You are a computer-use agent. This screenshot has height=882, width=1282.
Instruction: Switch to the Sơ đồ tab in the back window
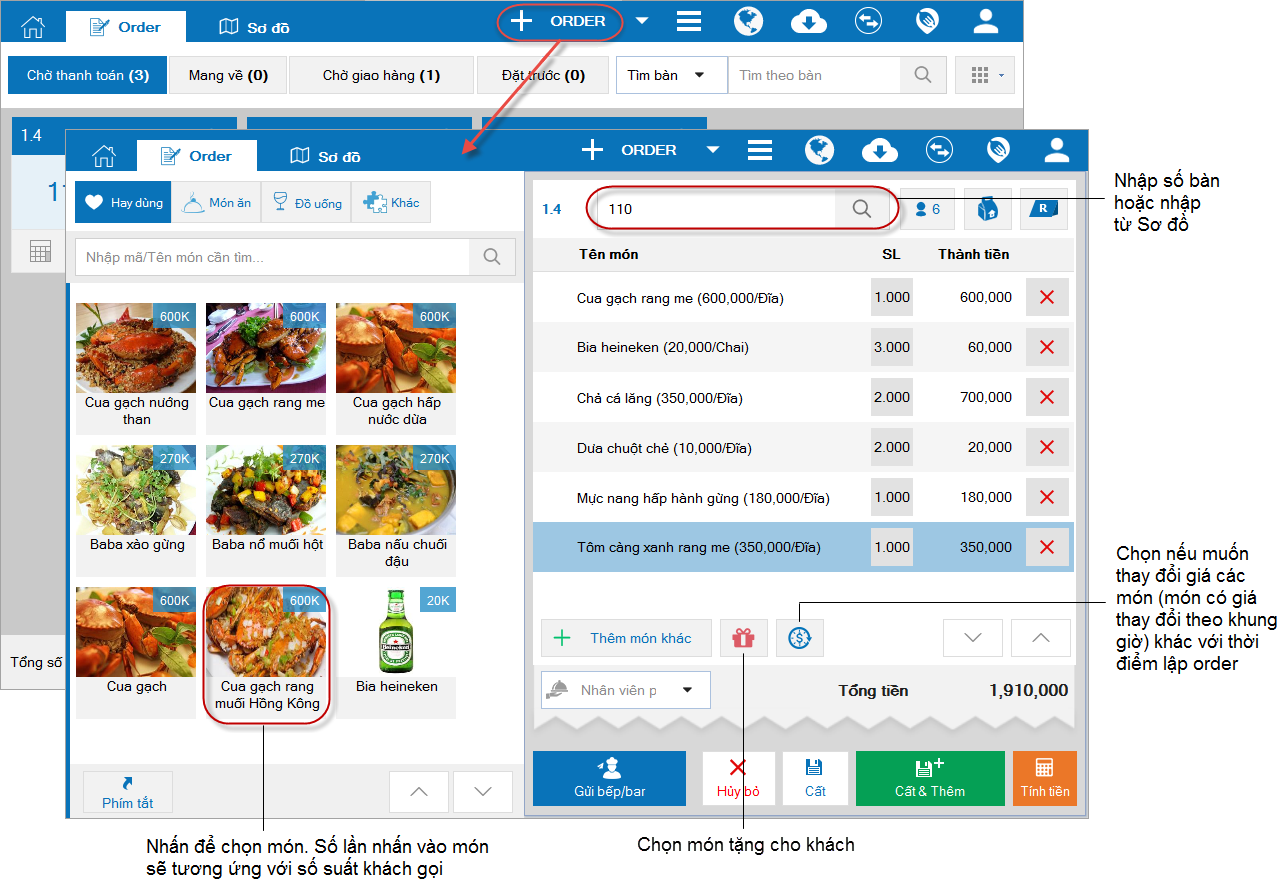pos(254,27)
